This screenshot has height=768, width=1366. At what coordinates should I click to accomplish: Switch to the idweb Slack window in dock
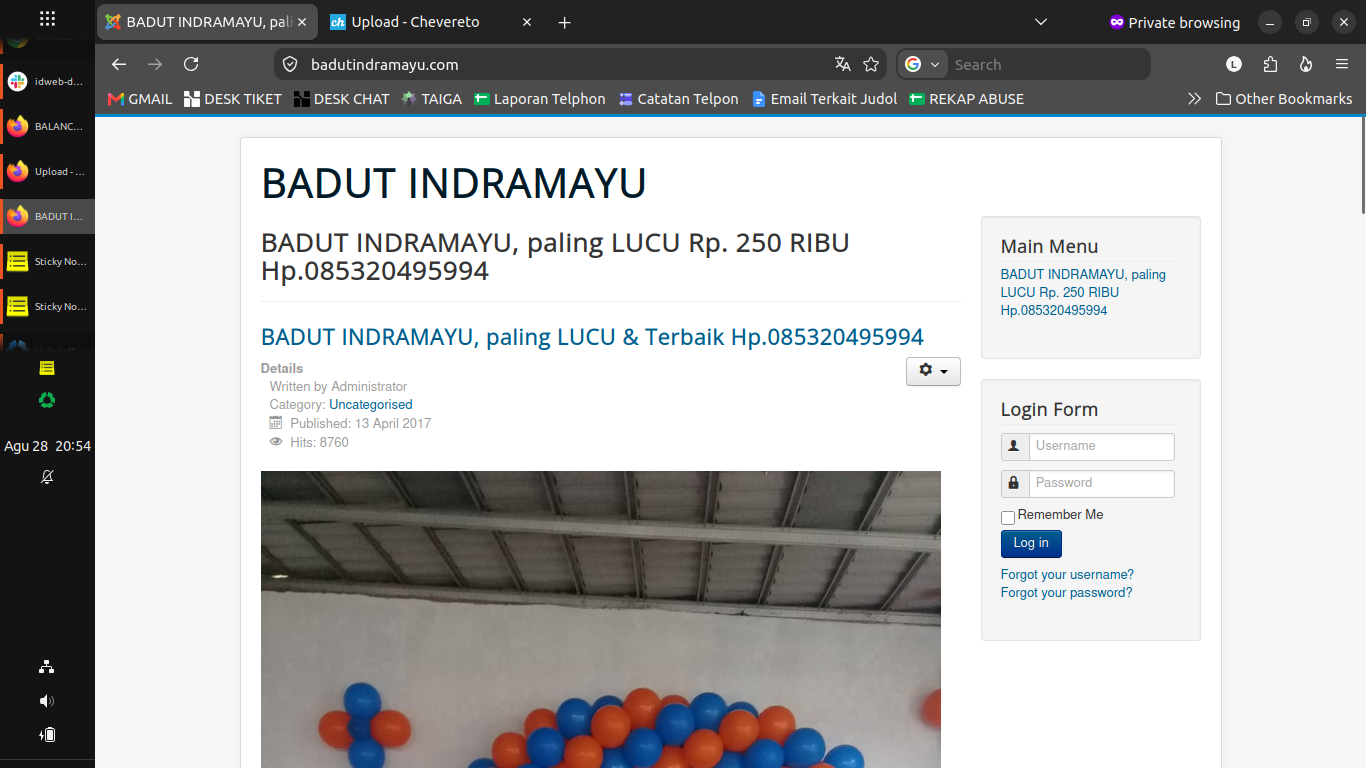[x=47, y=82]
